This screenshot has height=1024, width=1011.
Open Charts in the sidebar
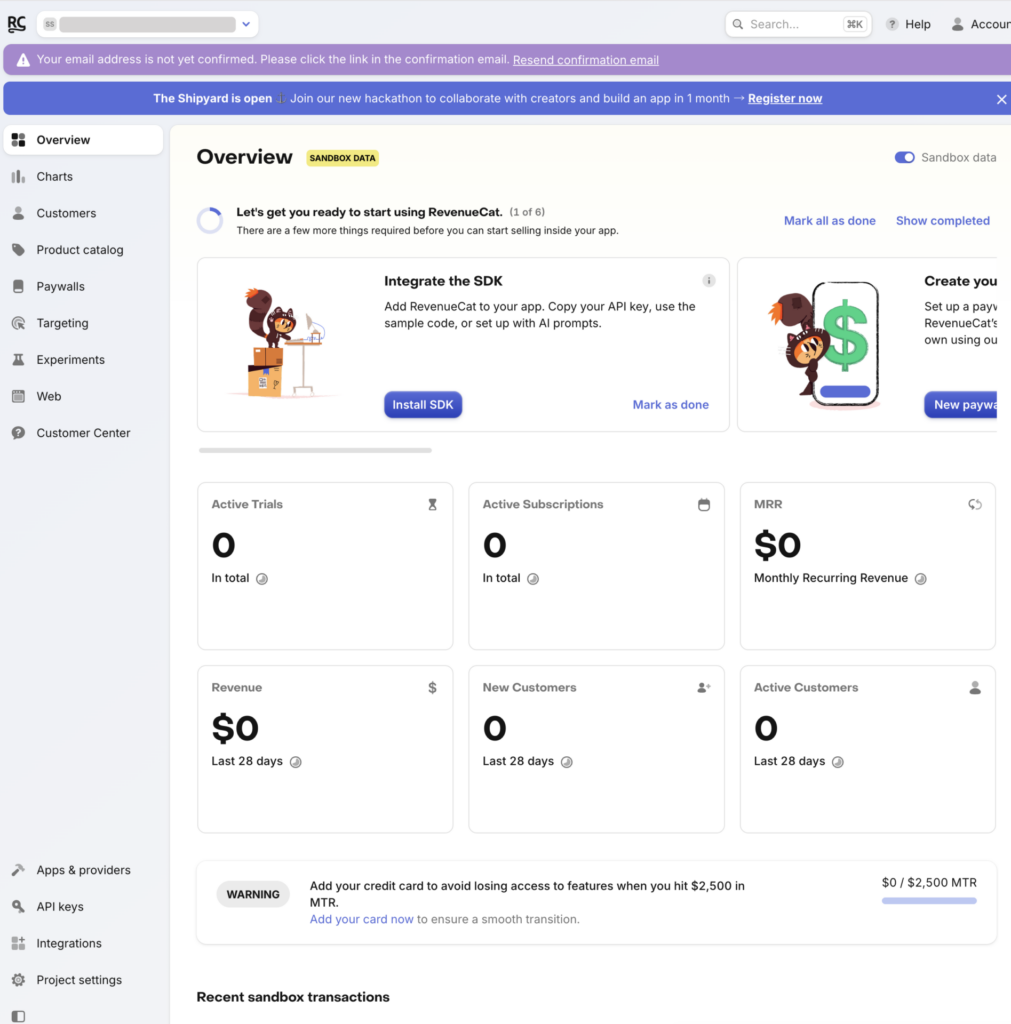pos(55,177)
